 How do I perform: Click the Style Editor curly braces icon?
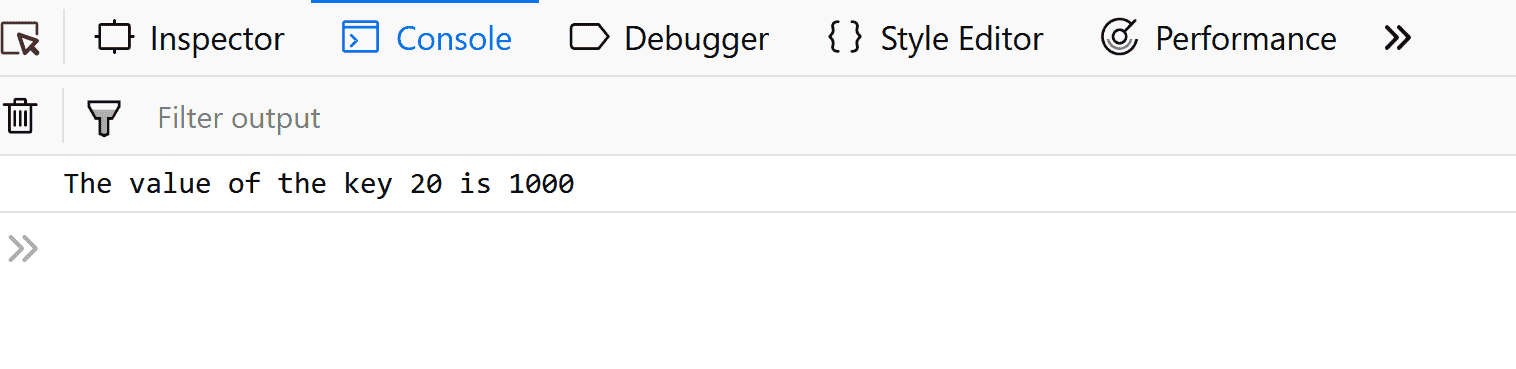click(x=845, y=38)
